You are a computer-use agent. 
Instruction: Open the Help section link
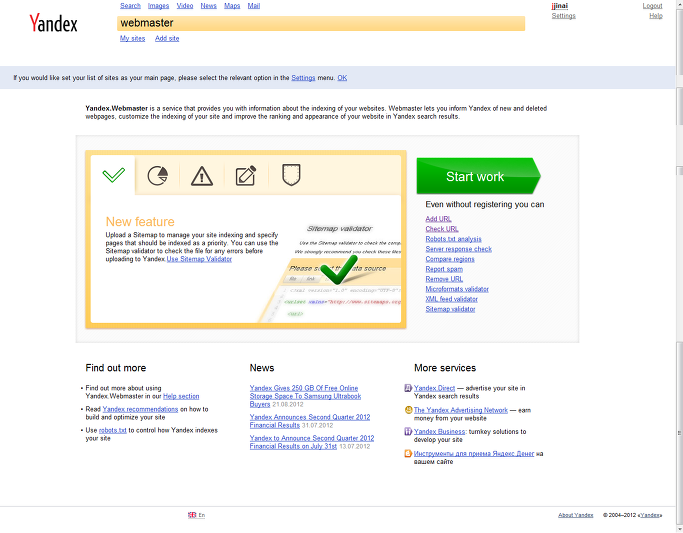tap(181, 396)
